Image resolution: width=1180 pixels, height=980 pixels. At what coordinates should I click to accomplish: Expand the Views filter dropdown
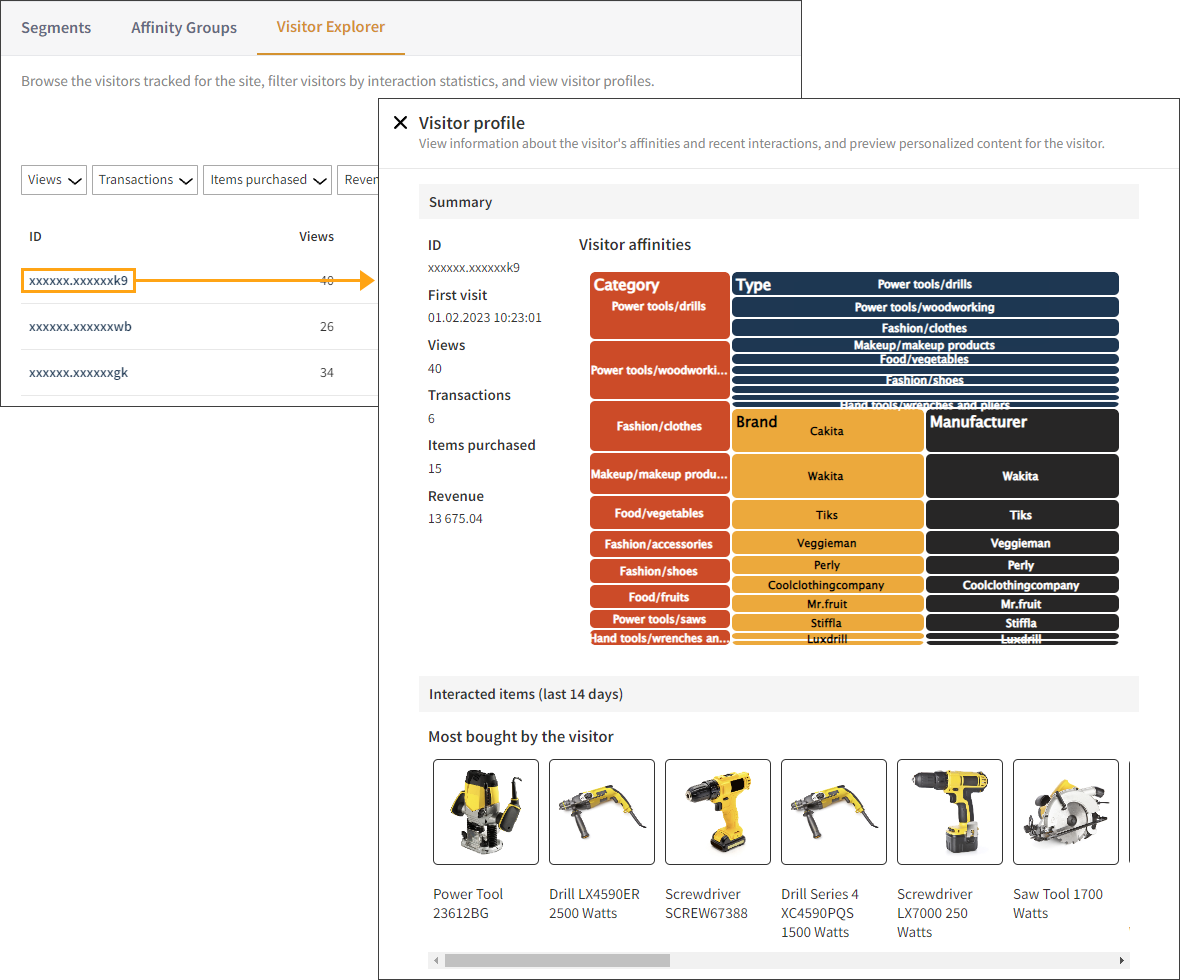(54, 180)
